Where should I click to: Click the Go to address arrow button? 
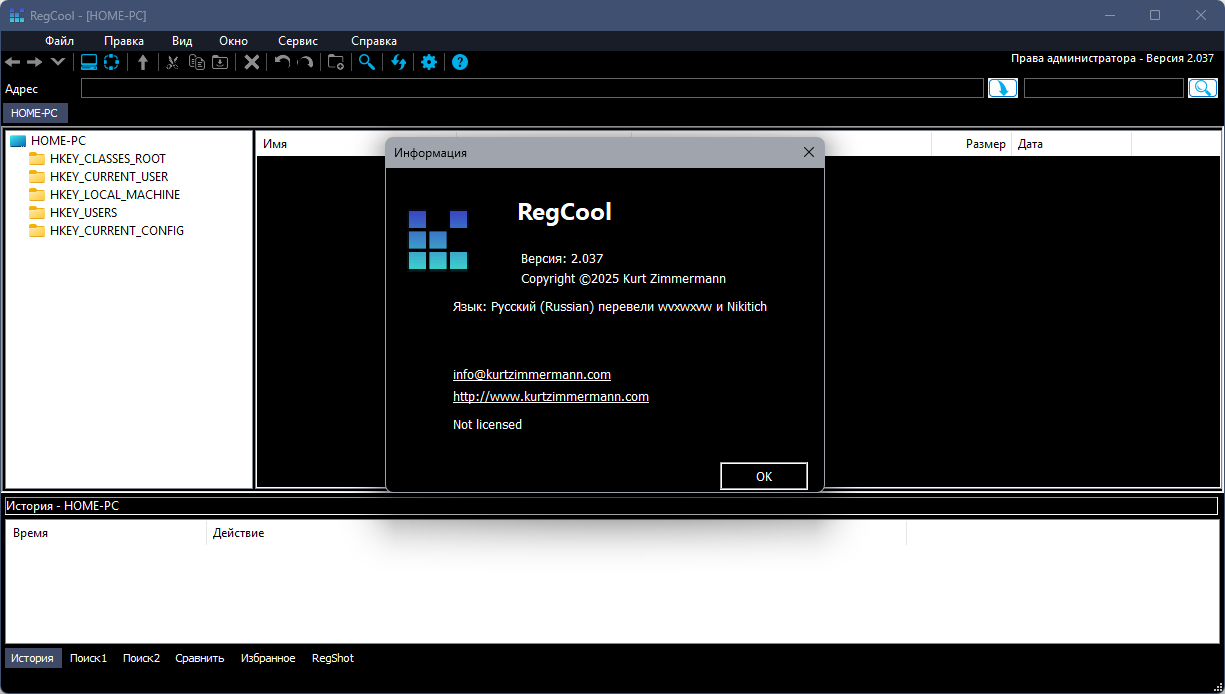(x=1002, y=88)
